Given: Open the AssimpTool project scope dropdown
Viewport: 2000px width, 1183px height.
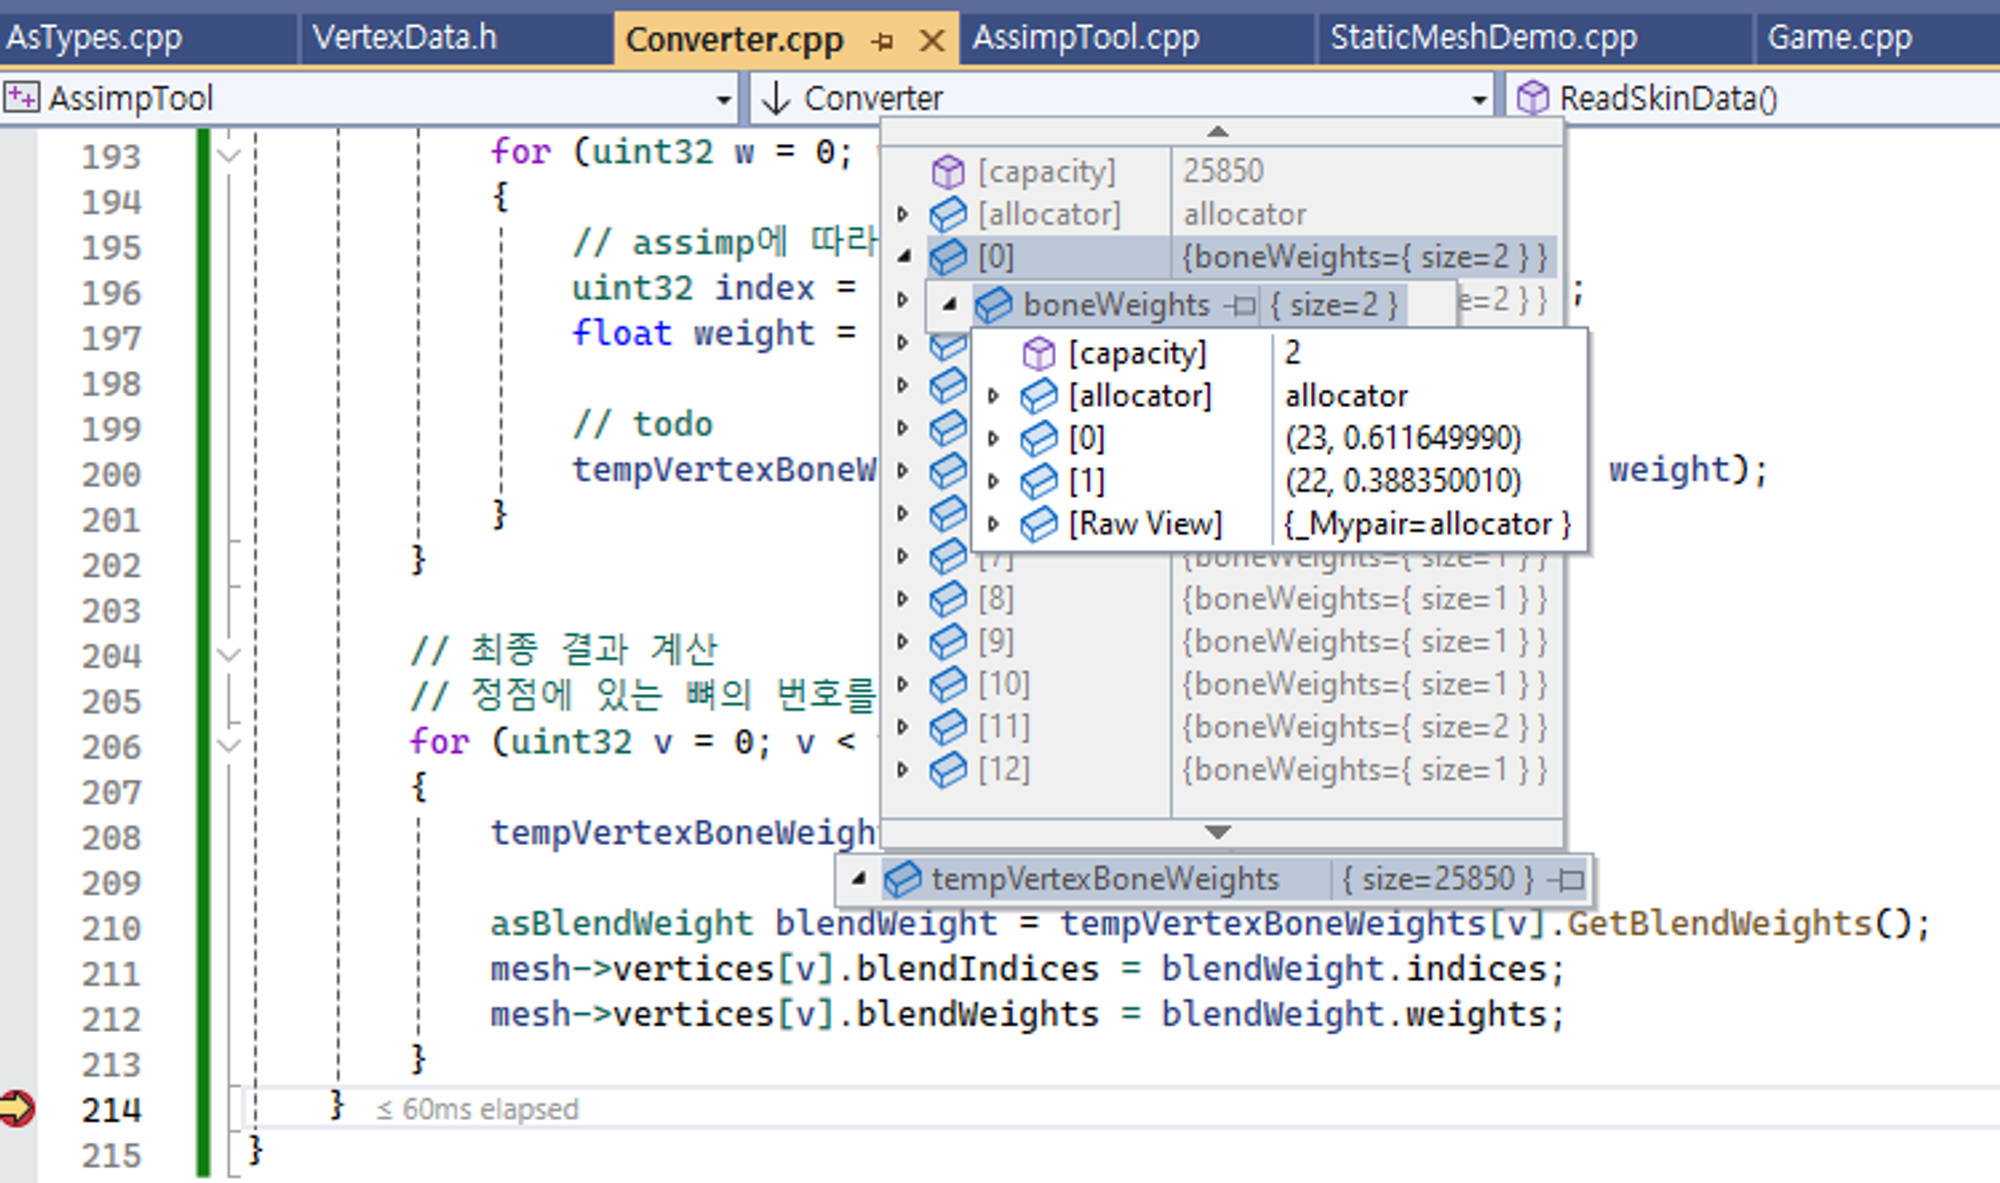Looking at the screenshot, I should click(x=723, y=99).
